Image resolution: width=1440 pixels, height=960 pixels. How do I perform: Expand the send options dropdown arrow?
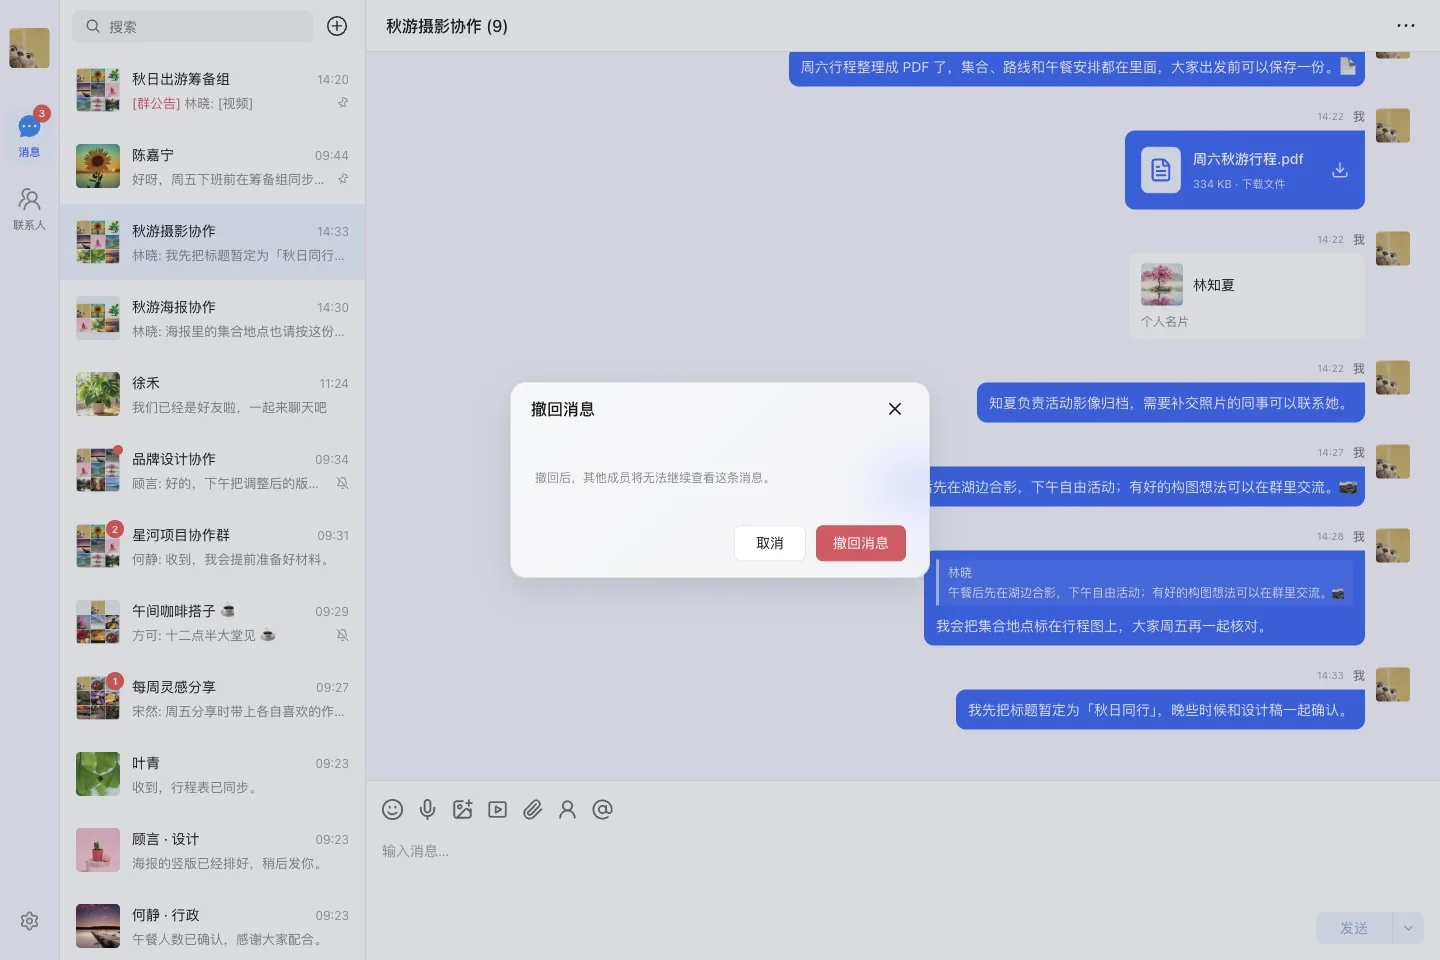(1408, 928)
